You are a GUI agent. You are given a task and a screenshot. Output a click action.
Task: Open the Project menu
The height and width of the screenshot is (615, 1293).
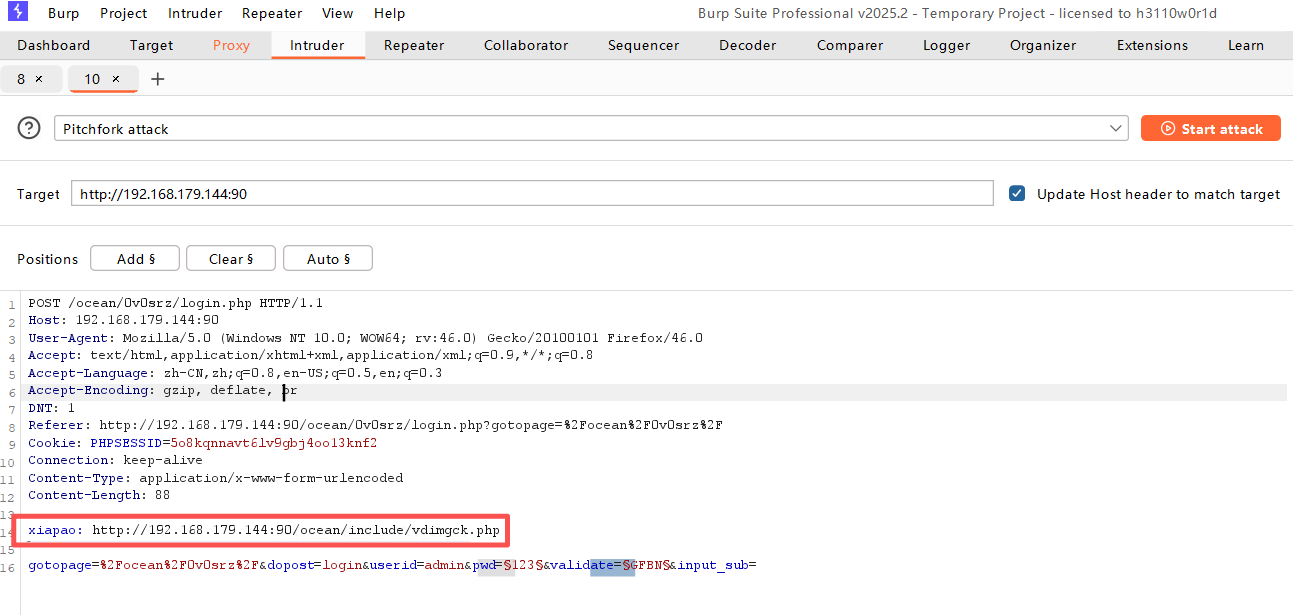pos(124,13)
